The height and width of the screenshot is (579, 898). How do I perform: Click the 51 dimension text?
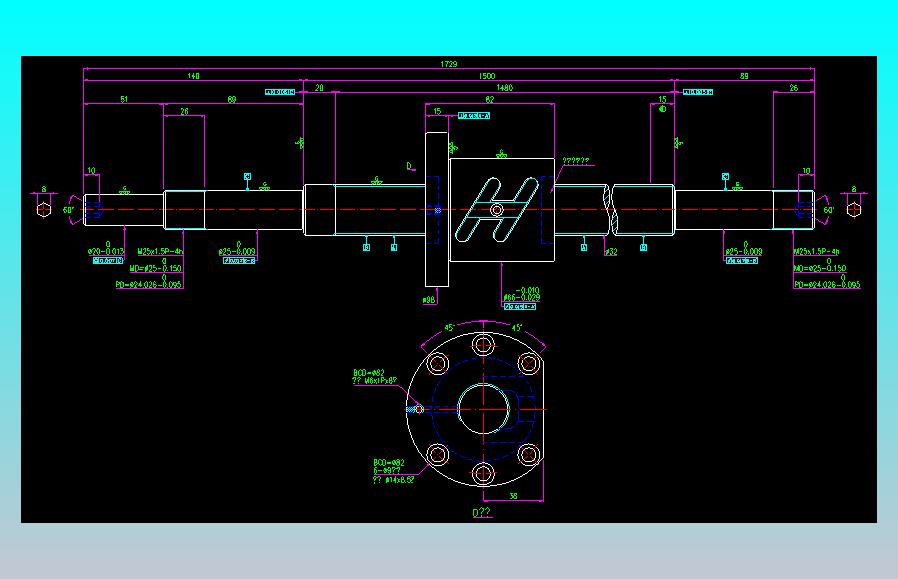(x=124, y=100)
